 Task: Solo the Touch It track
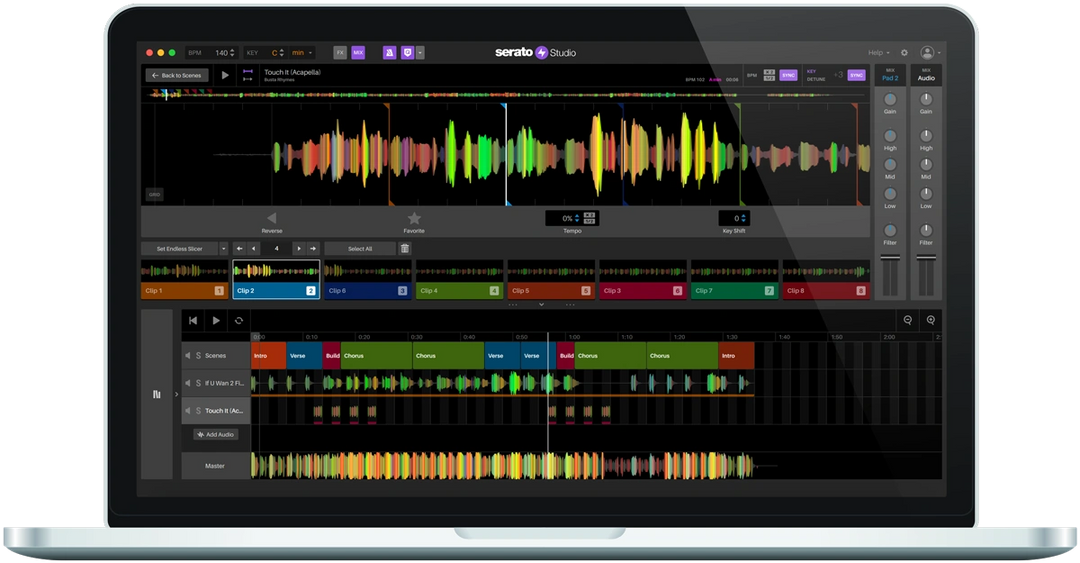(x=198, y=411)
